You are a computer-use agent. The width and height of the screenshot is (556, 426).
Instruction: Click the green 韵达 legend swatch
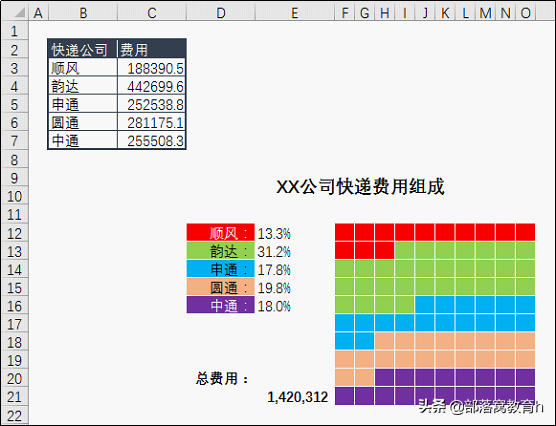click(221, 251)
